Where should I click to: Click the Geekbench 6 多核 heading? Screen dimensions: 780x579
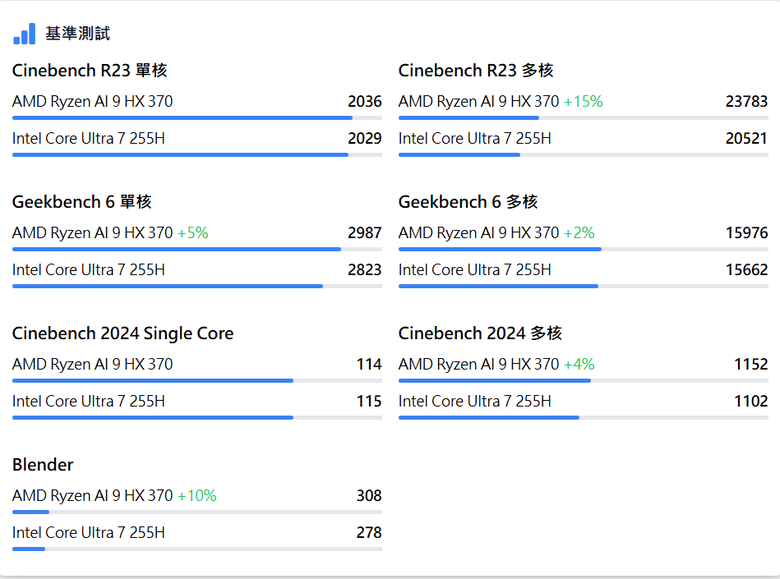468,201
